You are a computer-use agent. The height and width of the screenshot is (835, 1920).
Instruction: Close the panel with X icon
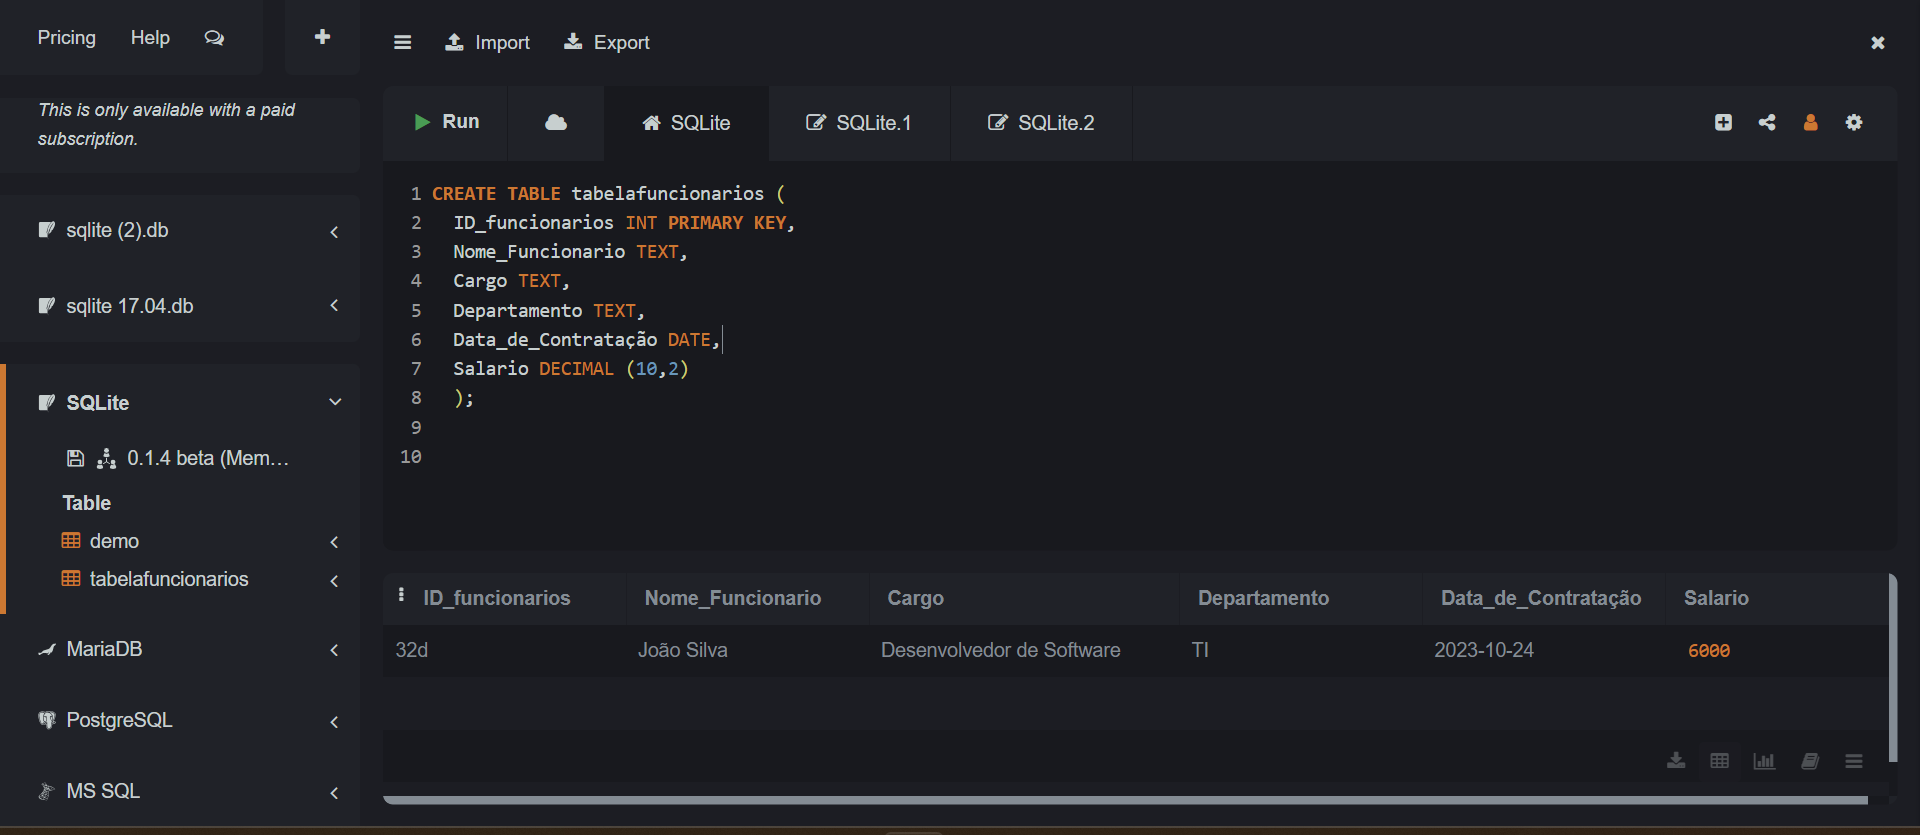pyautogui.click(x=1877, y=42)
